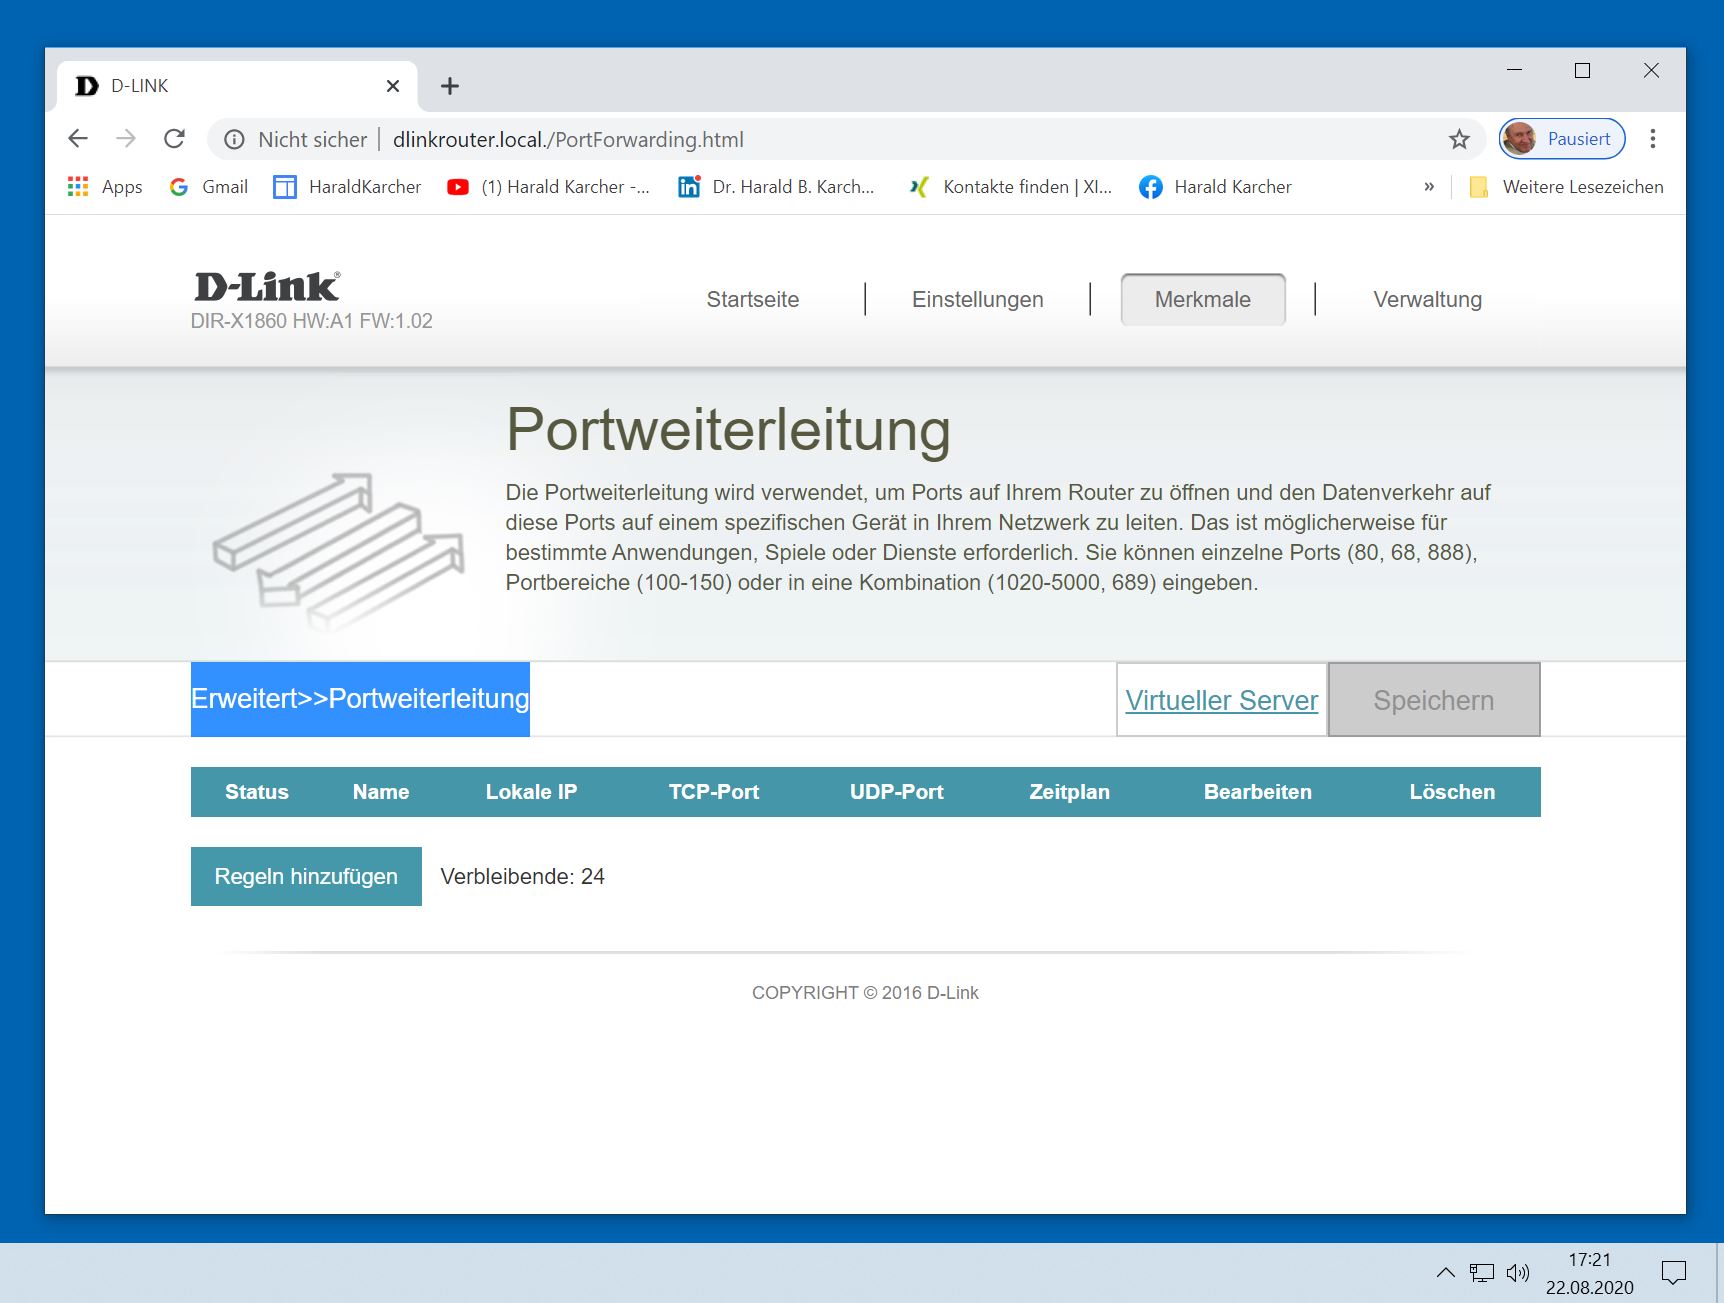Screen dimensions: 1724x1303
Task: Click the Speichern button
Action: (x=1434, y=700)
